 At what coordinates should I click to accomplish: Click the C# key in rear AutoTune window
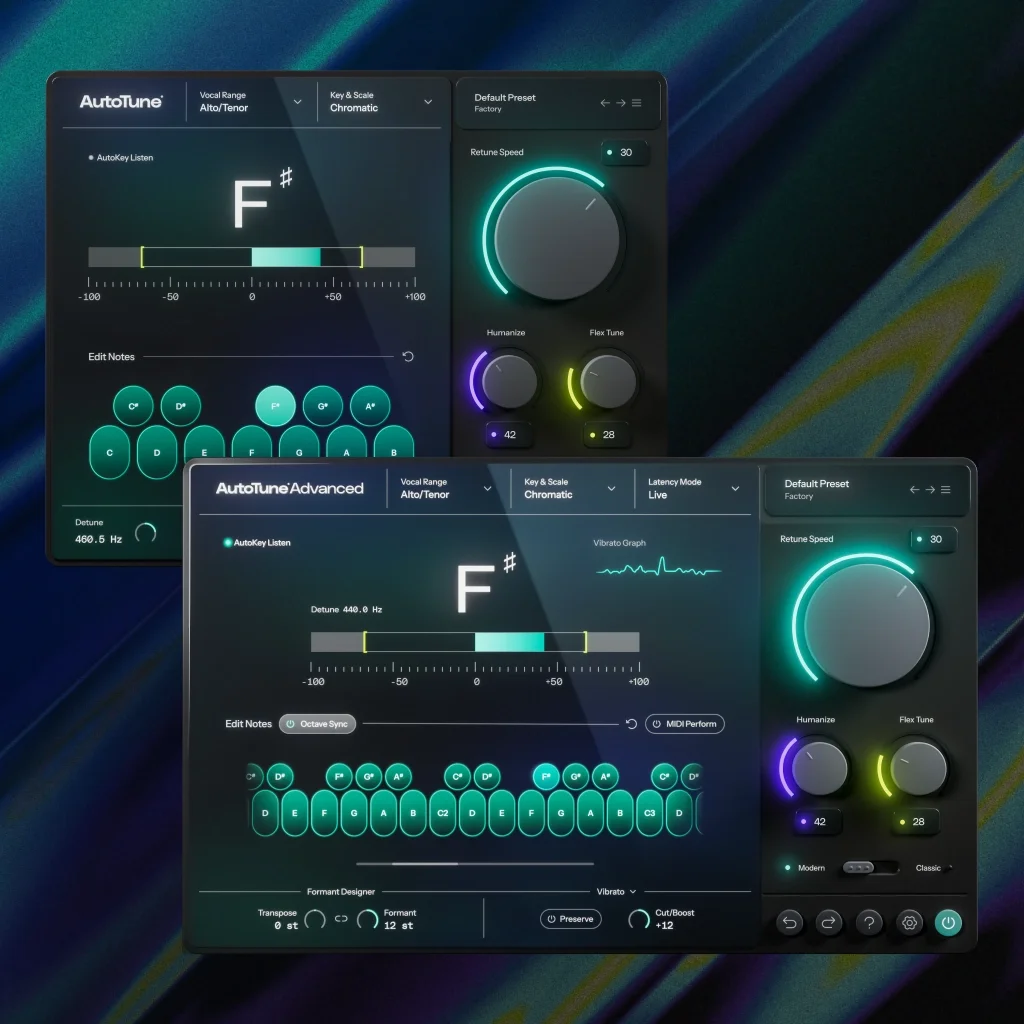click(x=133, y=406)
